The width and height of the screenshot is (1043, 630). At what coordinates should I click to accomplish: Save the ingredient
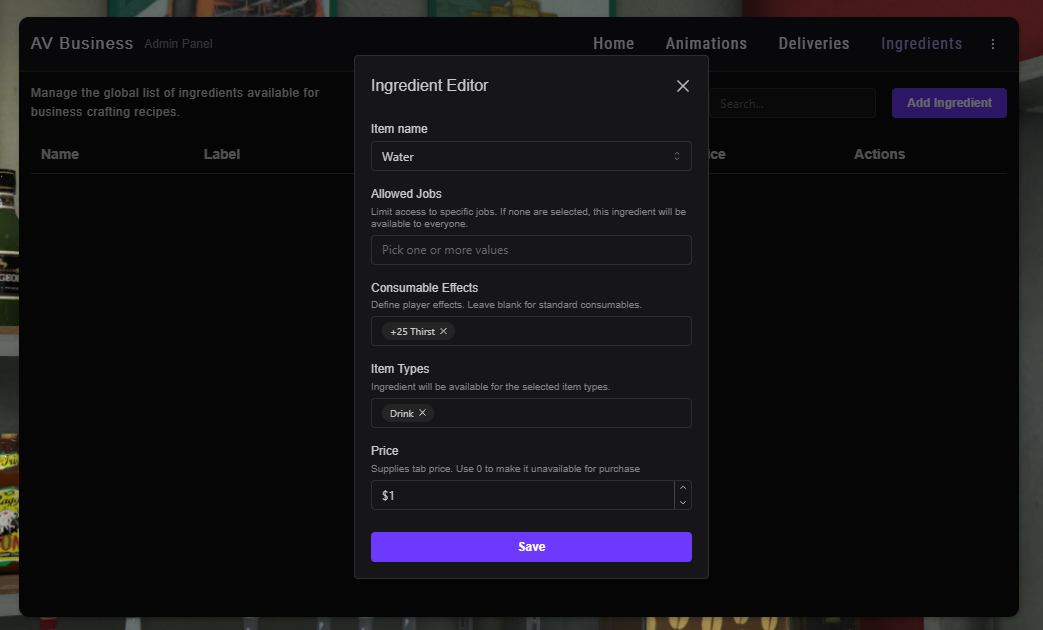click(531, 547)
